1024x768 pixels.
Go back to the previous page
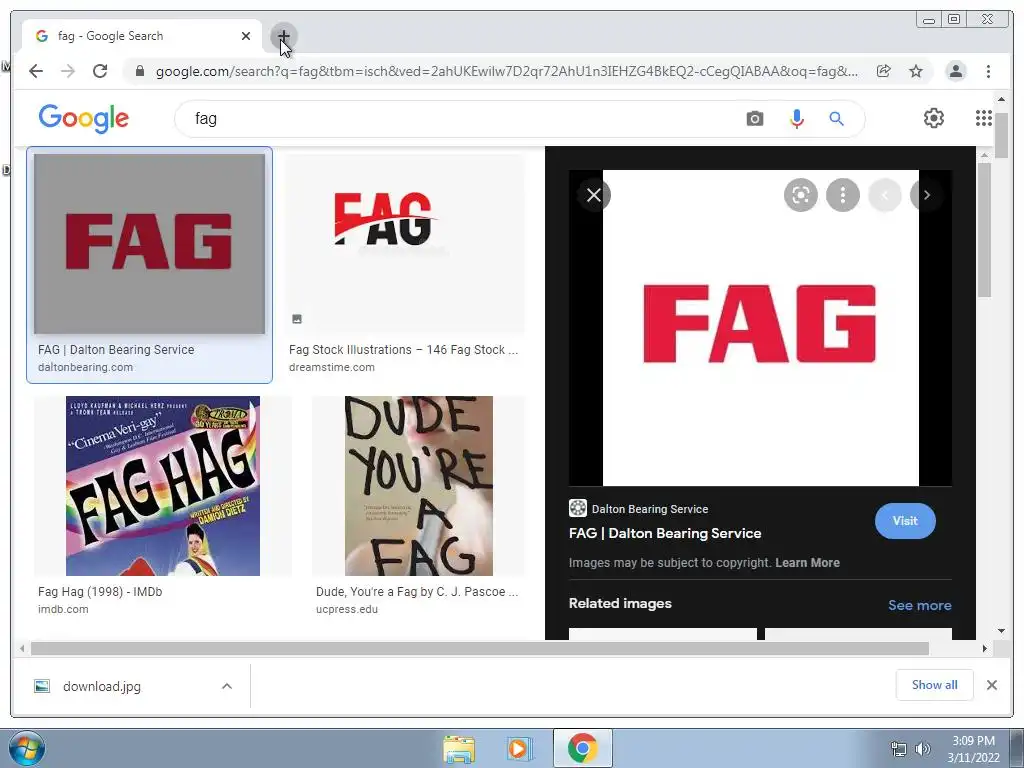36,71
